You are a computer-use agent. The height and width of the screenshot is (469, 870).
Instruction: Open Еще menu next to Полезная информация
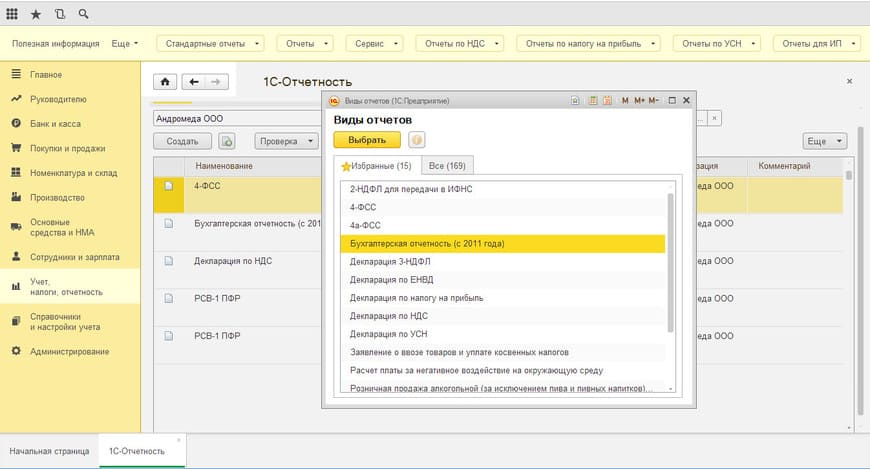(x=125, y=44)
